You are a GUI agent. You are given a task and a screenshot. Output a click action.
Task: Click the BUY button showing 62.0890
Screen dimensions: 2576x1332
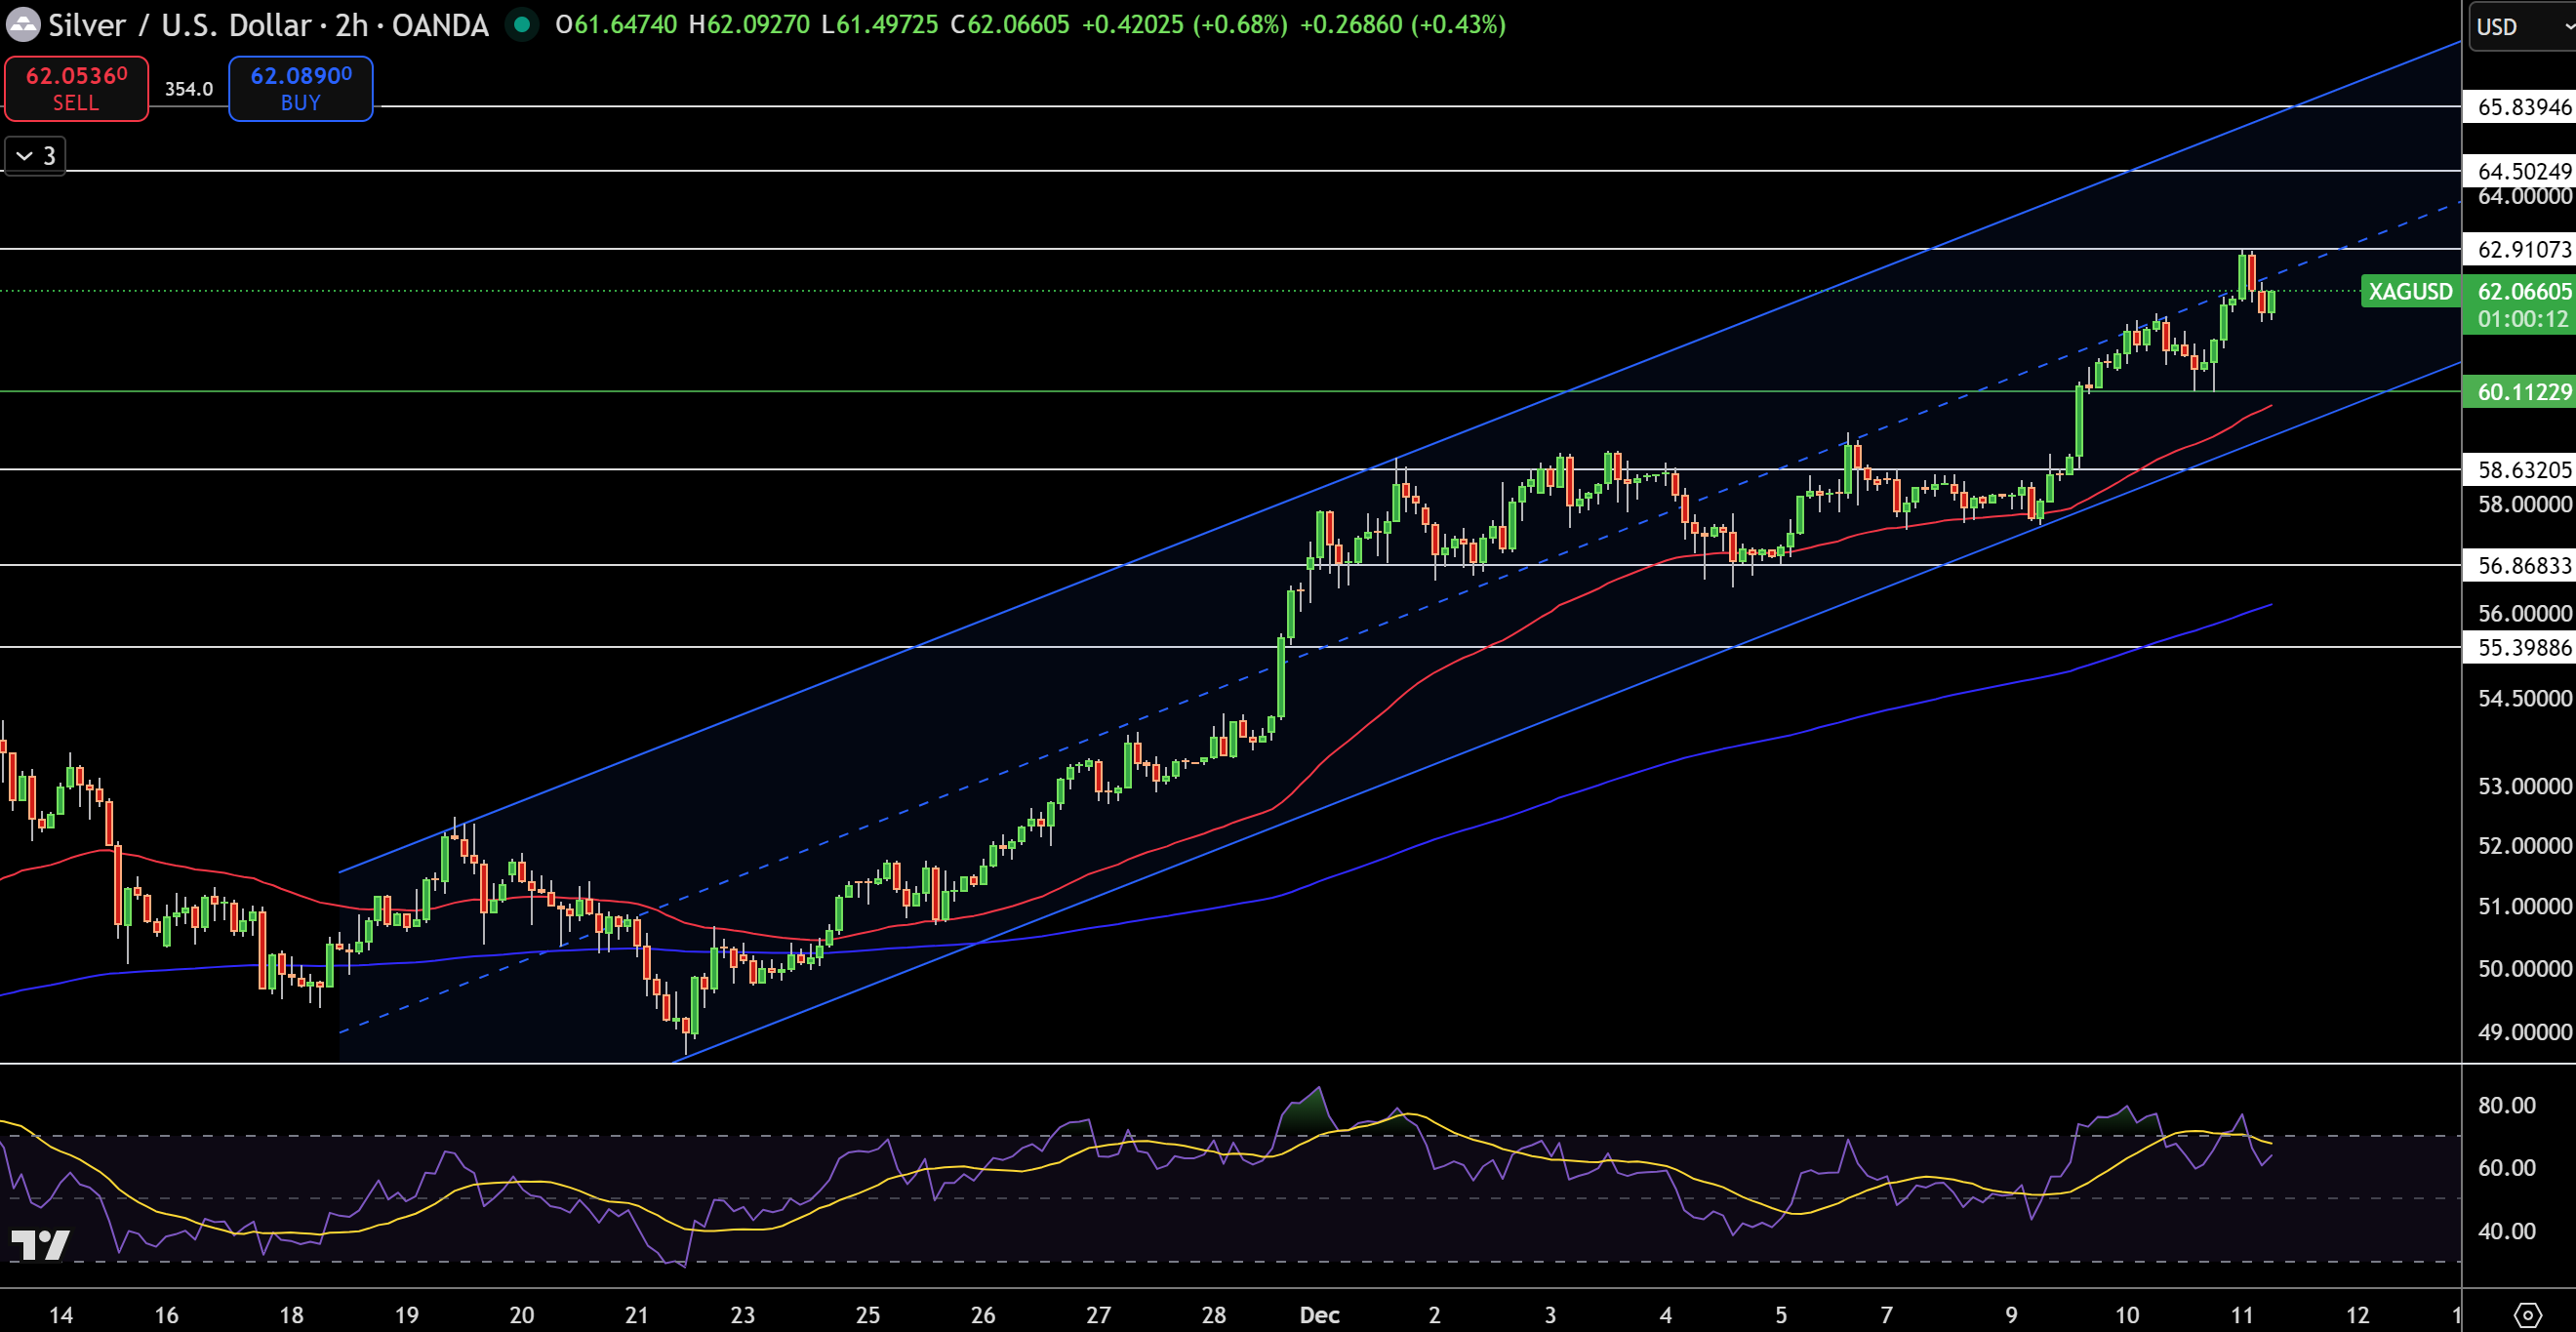point(299,88)
